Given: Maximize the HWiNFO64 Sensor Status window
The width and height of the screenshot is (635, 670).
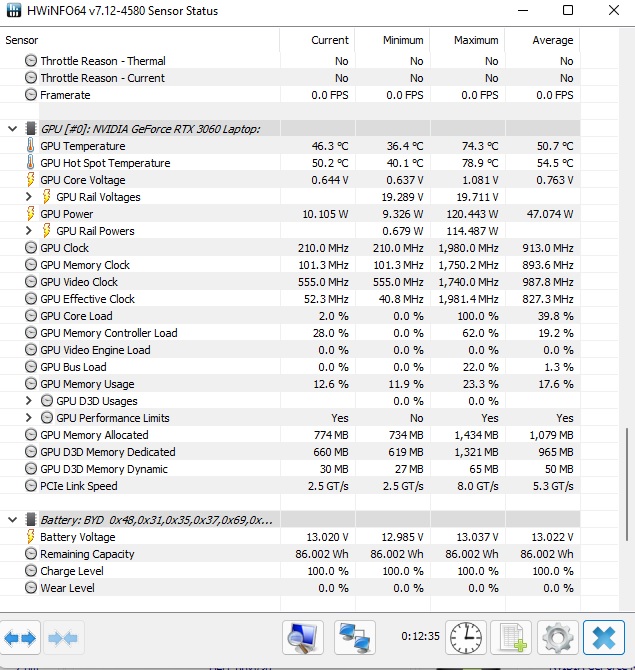Looking at the screenshot, I should tap(568, 10).
